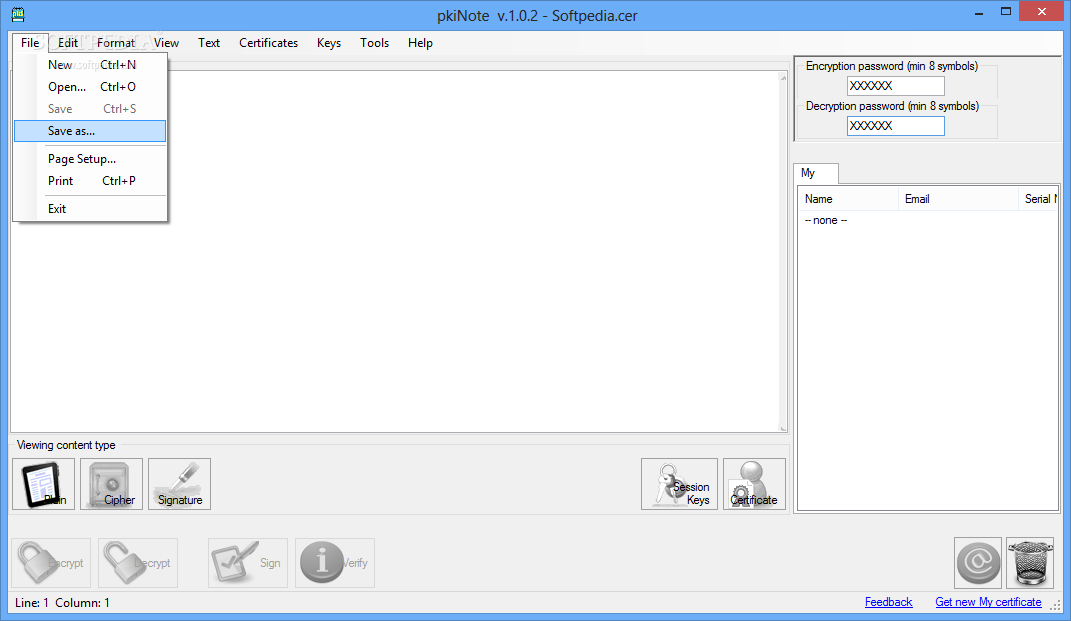
Task: Choose Open... from the File menu
Action: pos(90,87)
